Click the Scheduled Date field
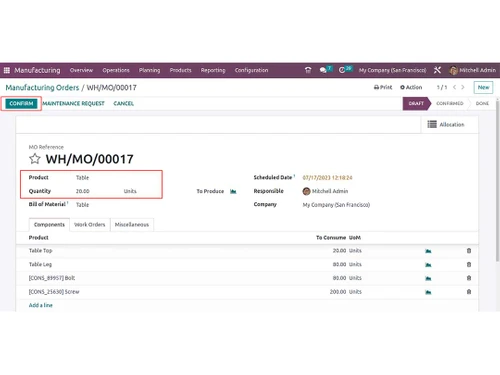 [327, 178]
